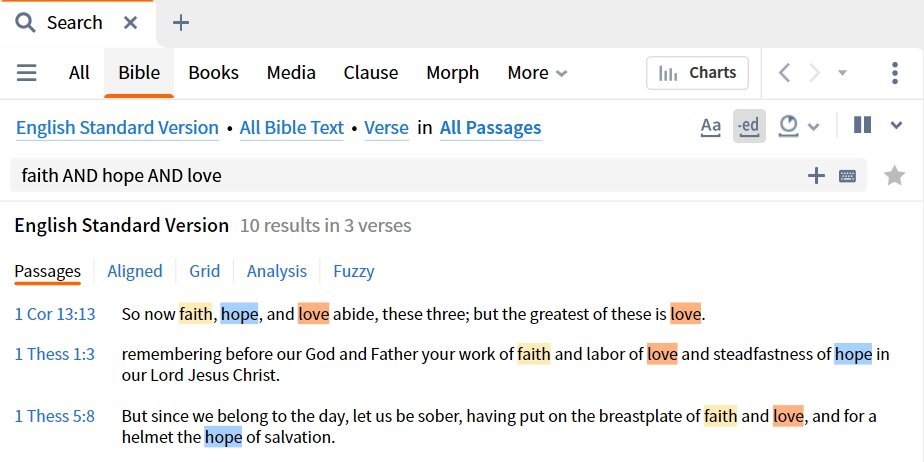Image resolution: width=924 pixels, height=462 pixels.
Task: Open the Charts button
Action: coord(697,73)
